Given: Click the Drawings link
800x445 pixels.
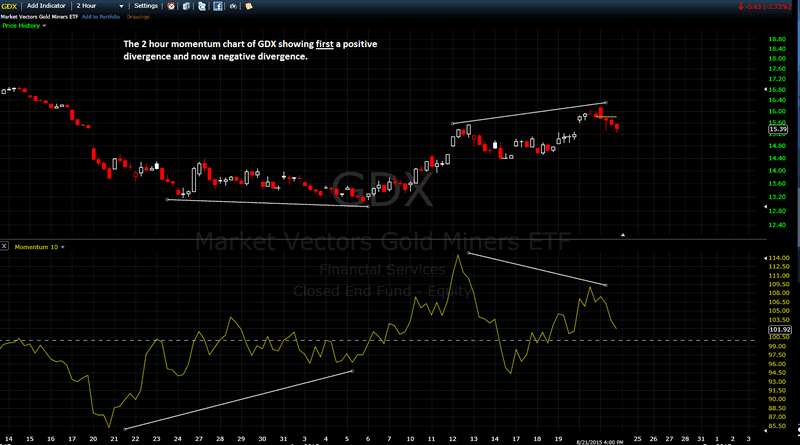Looking at the screenshot, I should pos(139,17).
